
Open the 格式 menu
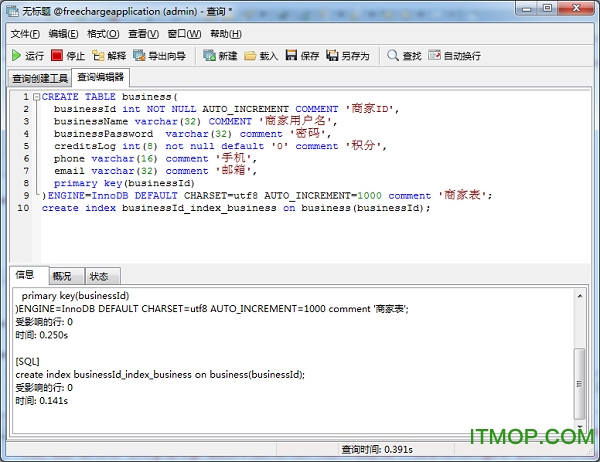(102, 34)
